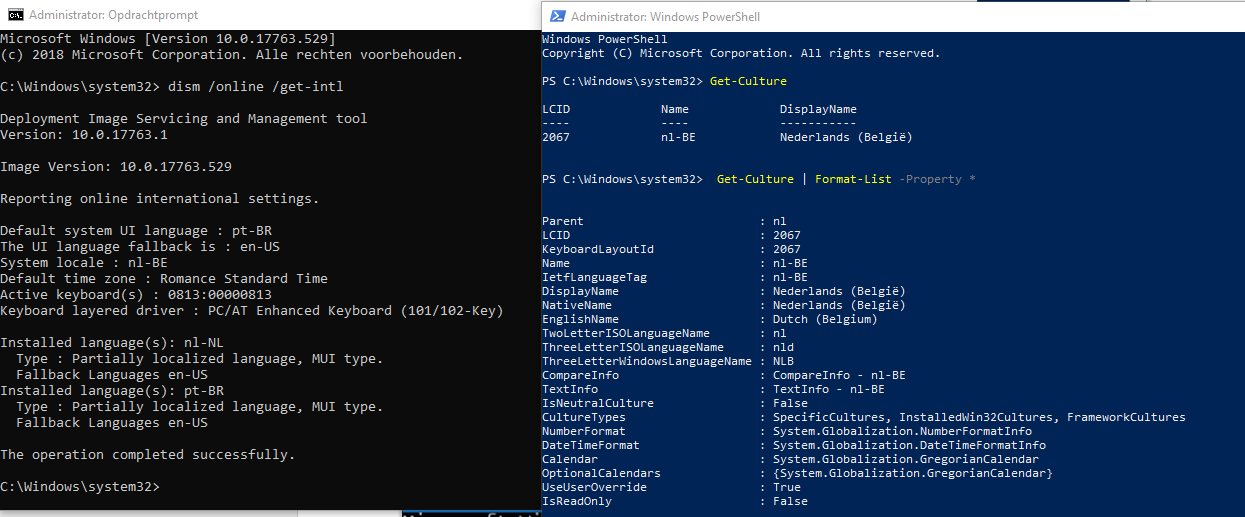
Task: Click the 'EnglishName' property row
Action: pos(710,319)
